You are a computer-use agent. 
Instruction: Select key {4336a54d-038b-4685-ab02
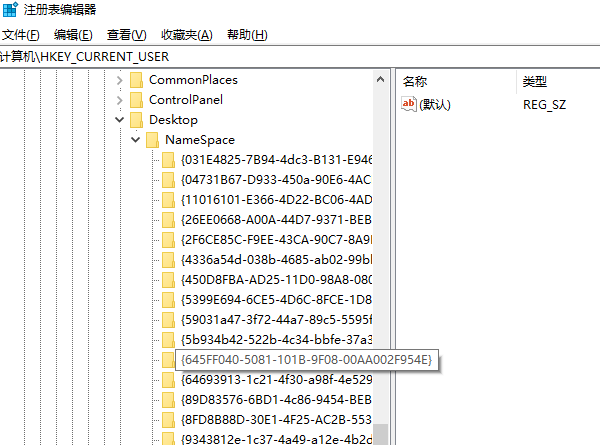coord(276,260)
